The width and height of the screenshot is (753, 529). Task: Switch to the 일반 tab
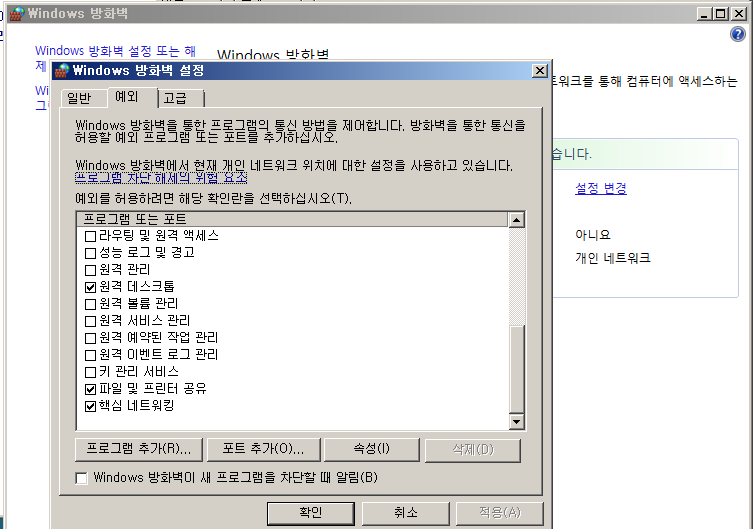click(x=84, y=98)
